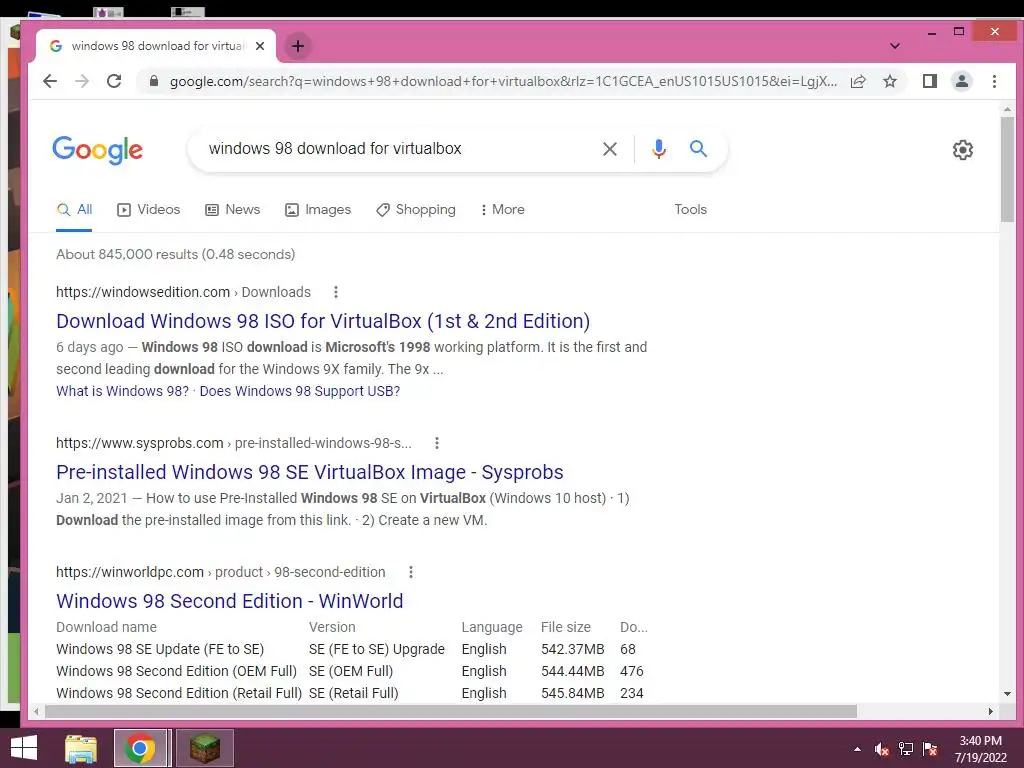Click the address bar URL

(x=503, y=81)
